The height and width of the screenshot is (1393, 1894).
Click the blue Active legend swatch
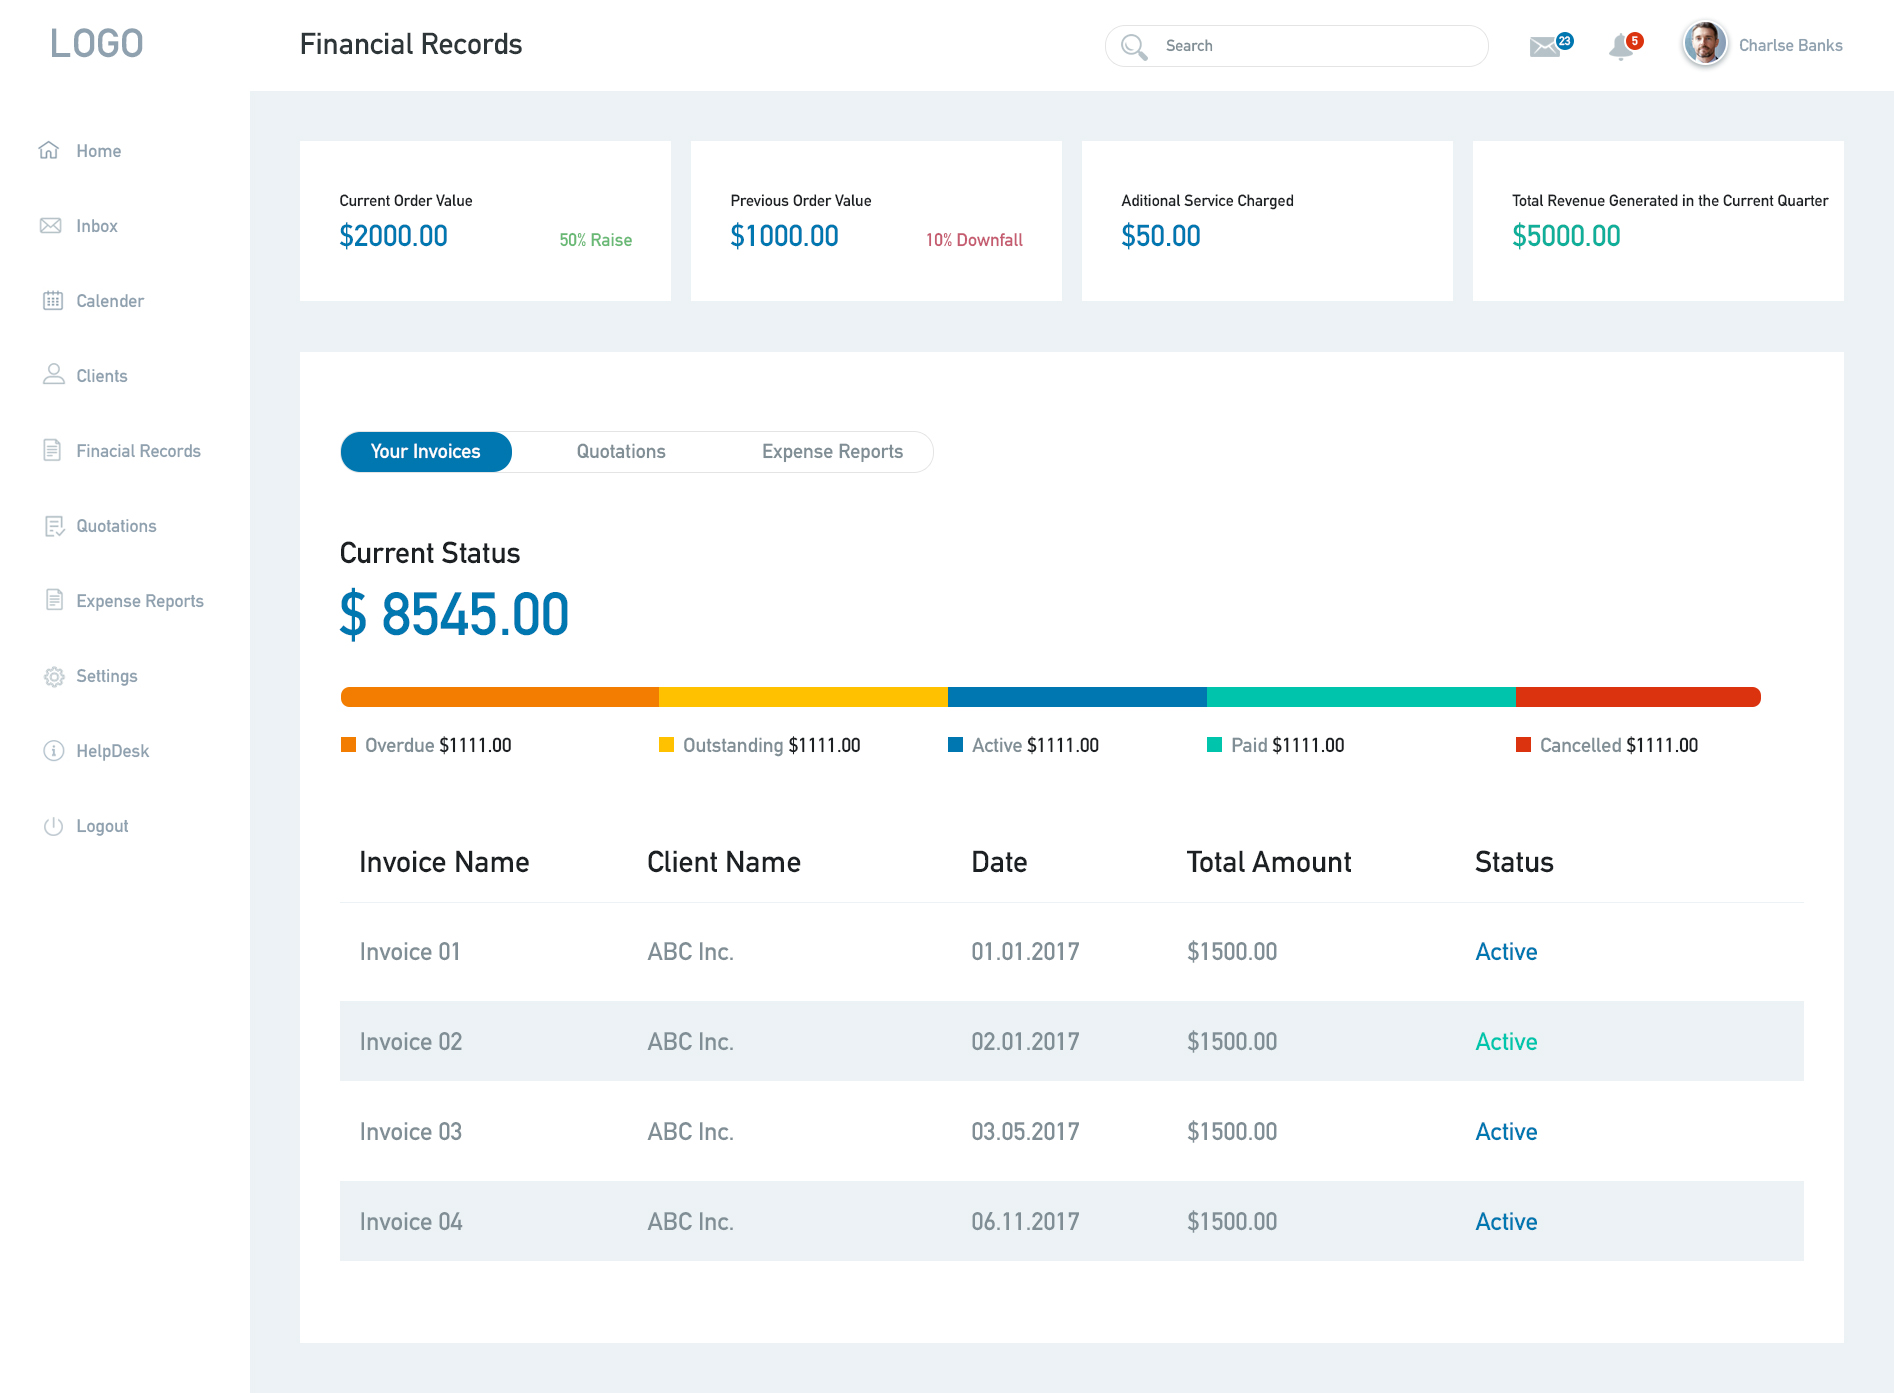tap(955, 745)
